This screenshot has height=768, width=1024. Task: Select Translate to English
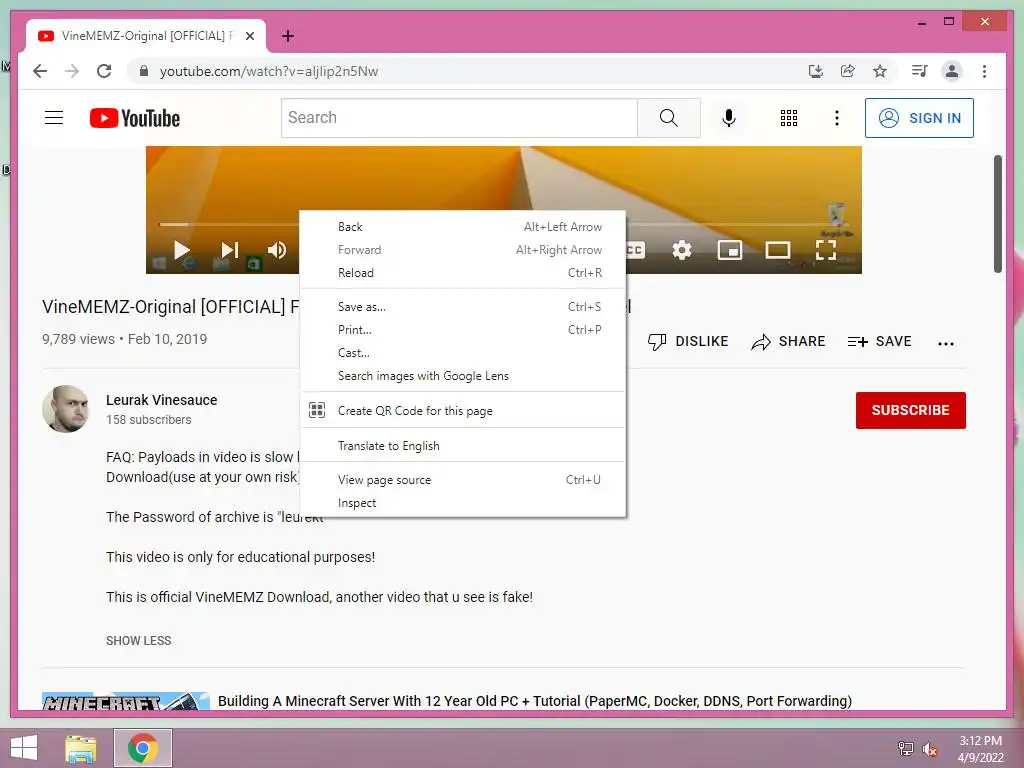click(x=463, y=446)
